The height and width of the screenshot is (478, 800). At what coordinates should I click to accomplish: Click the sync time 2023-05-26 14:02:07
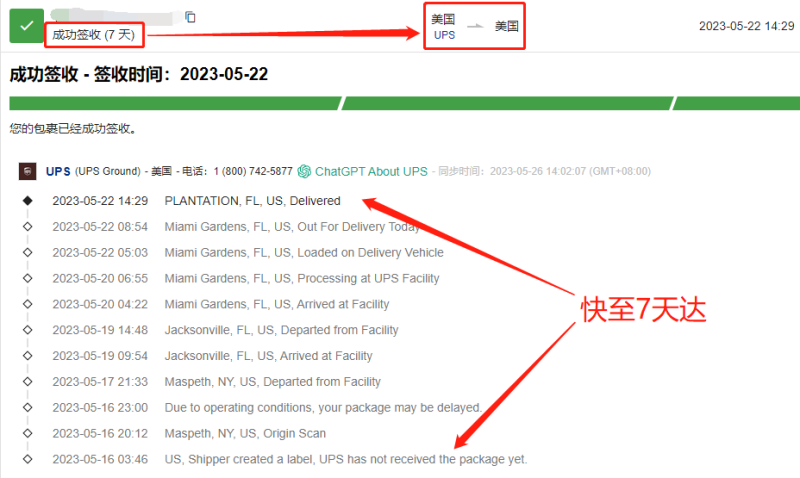(538, 171)
